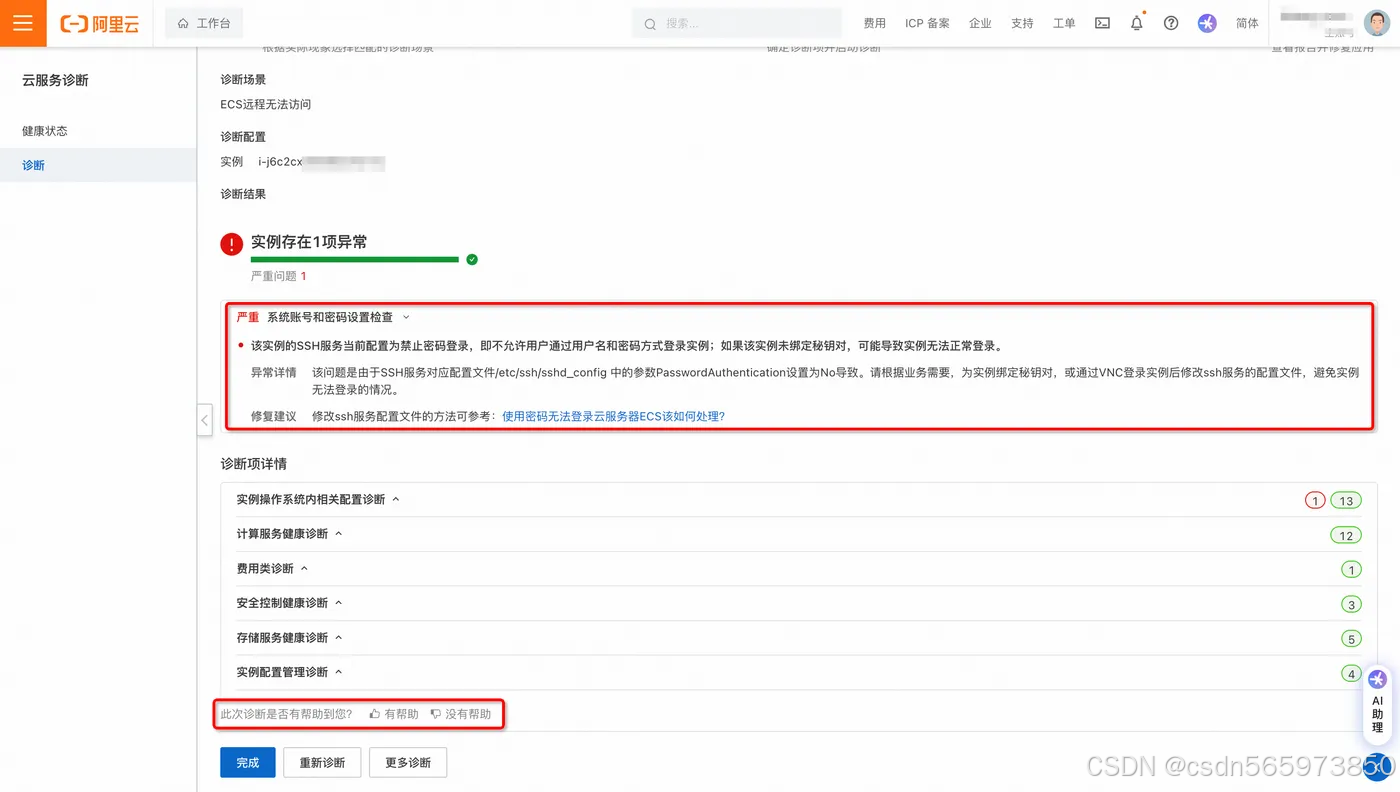Open the notifications bell icon
The image size is (1400, 792).
[x=1136, y=22]
